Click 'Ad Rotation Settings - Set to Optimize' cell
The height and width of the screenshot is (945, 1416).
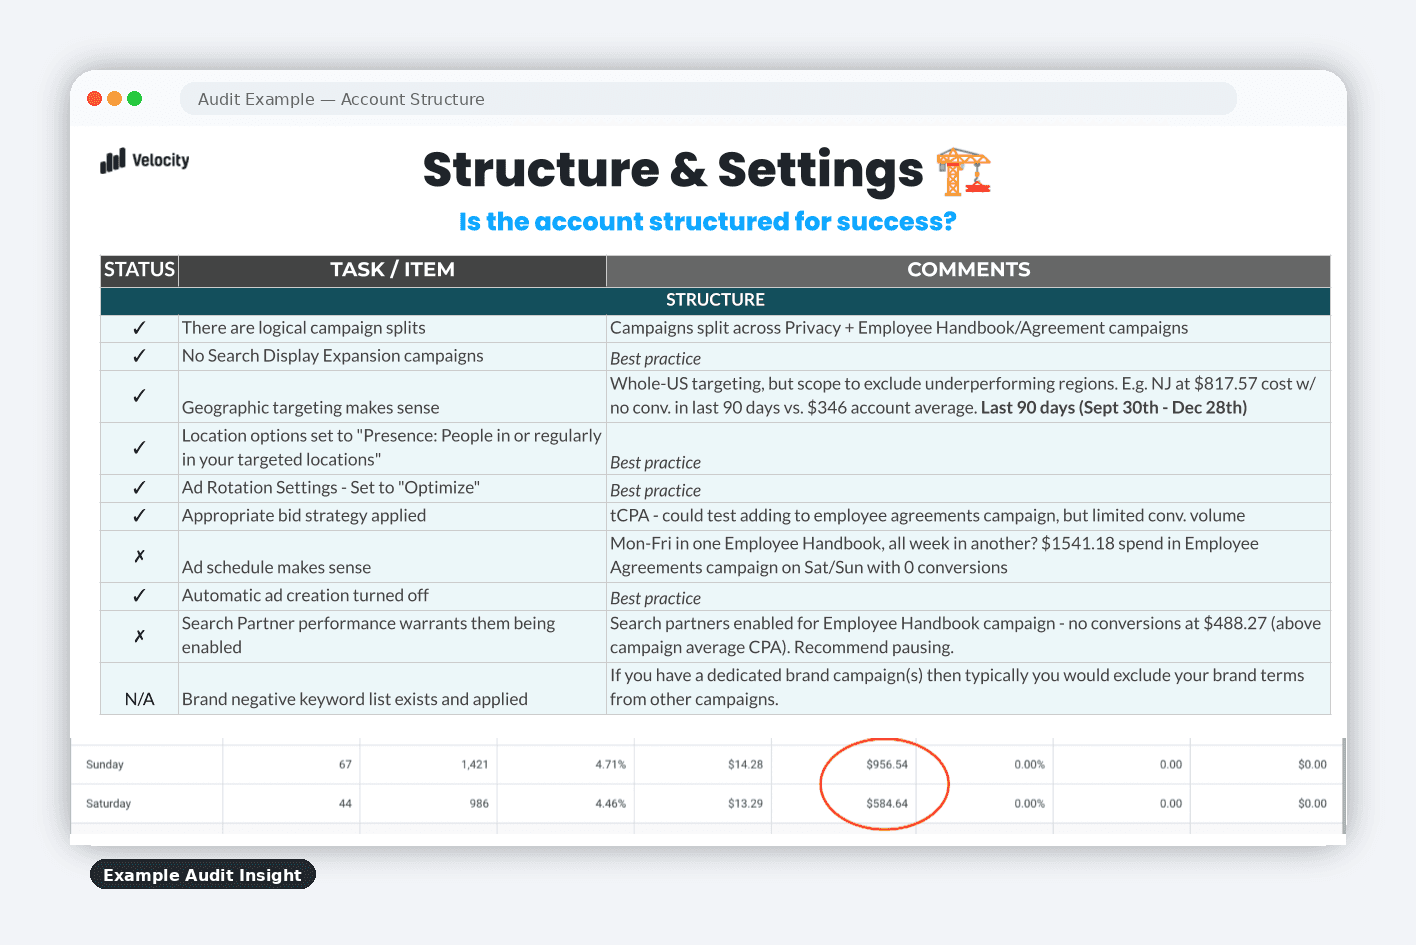pos(392,488)
